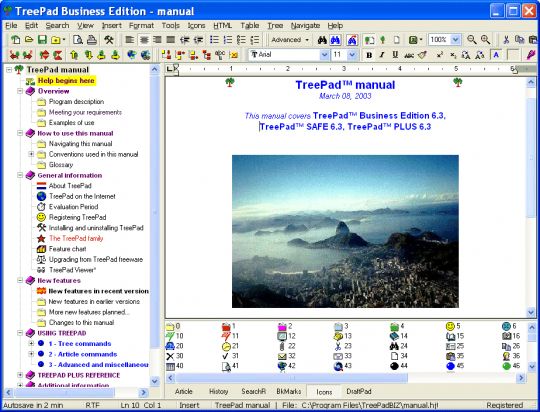
Task: Select the Help begins here node
Action: [66, 81]
